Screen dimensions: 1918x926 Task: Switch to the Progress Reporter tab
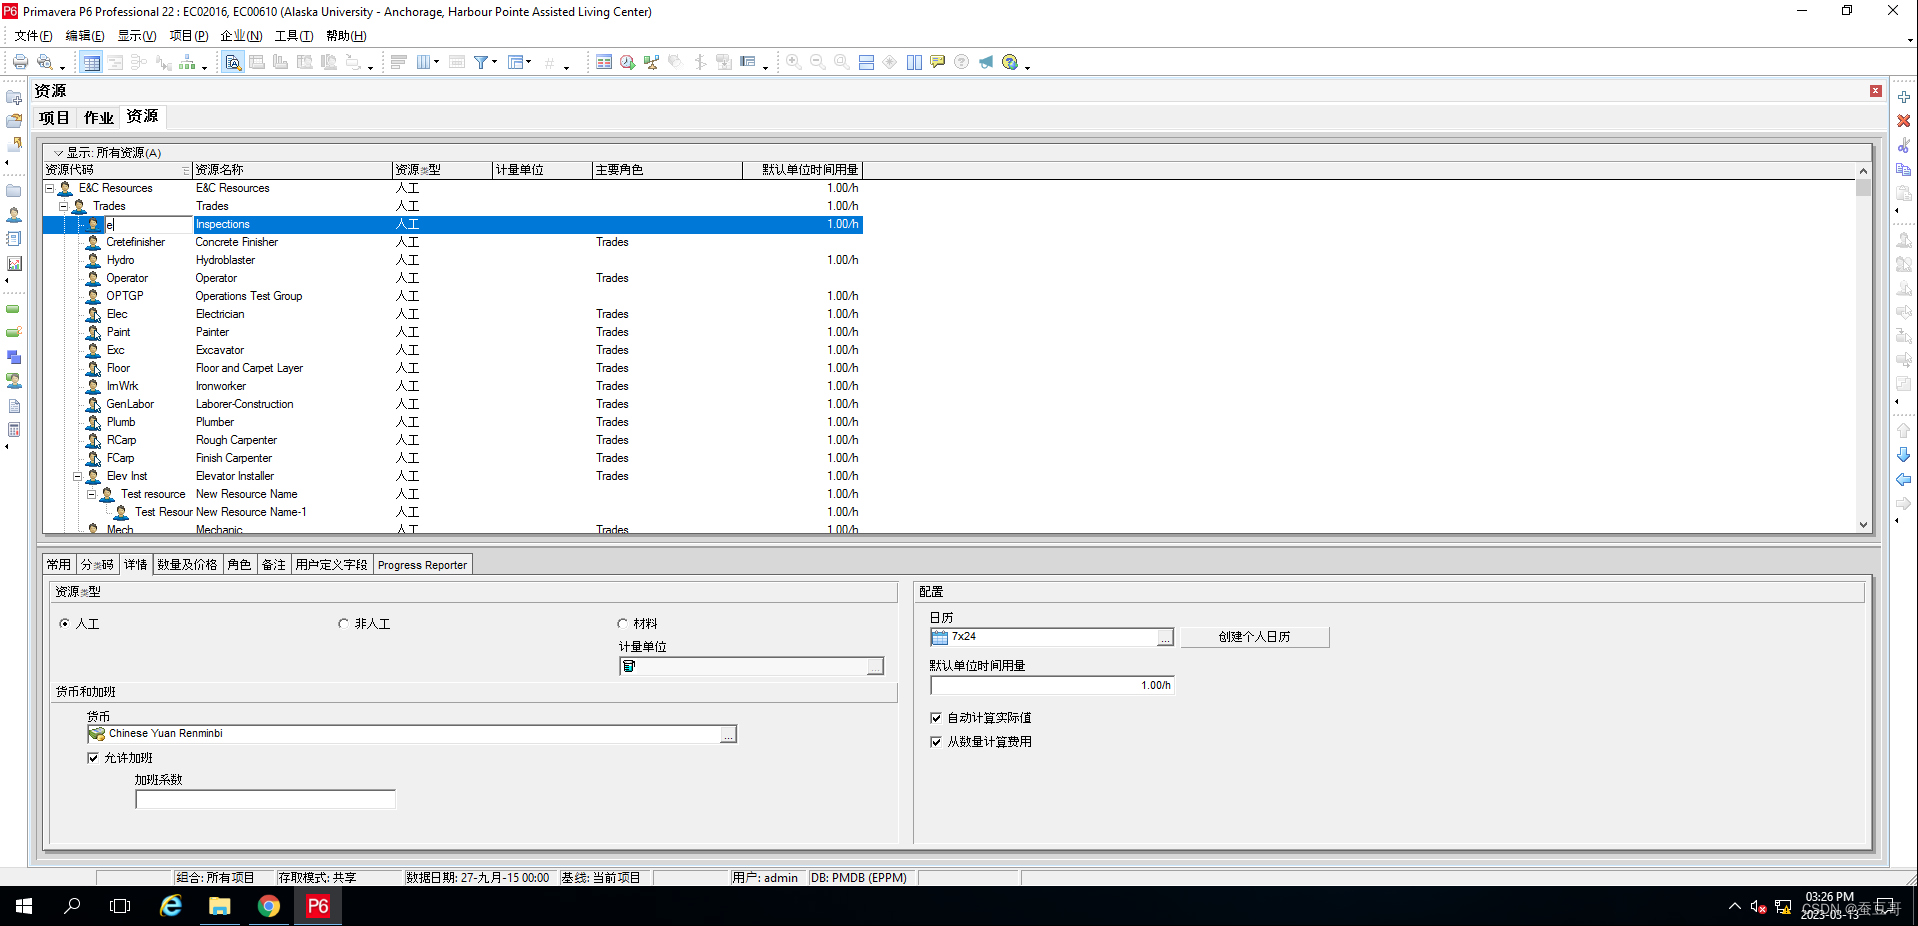click(x=422, y=565)
